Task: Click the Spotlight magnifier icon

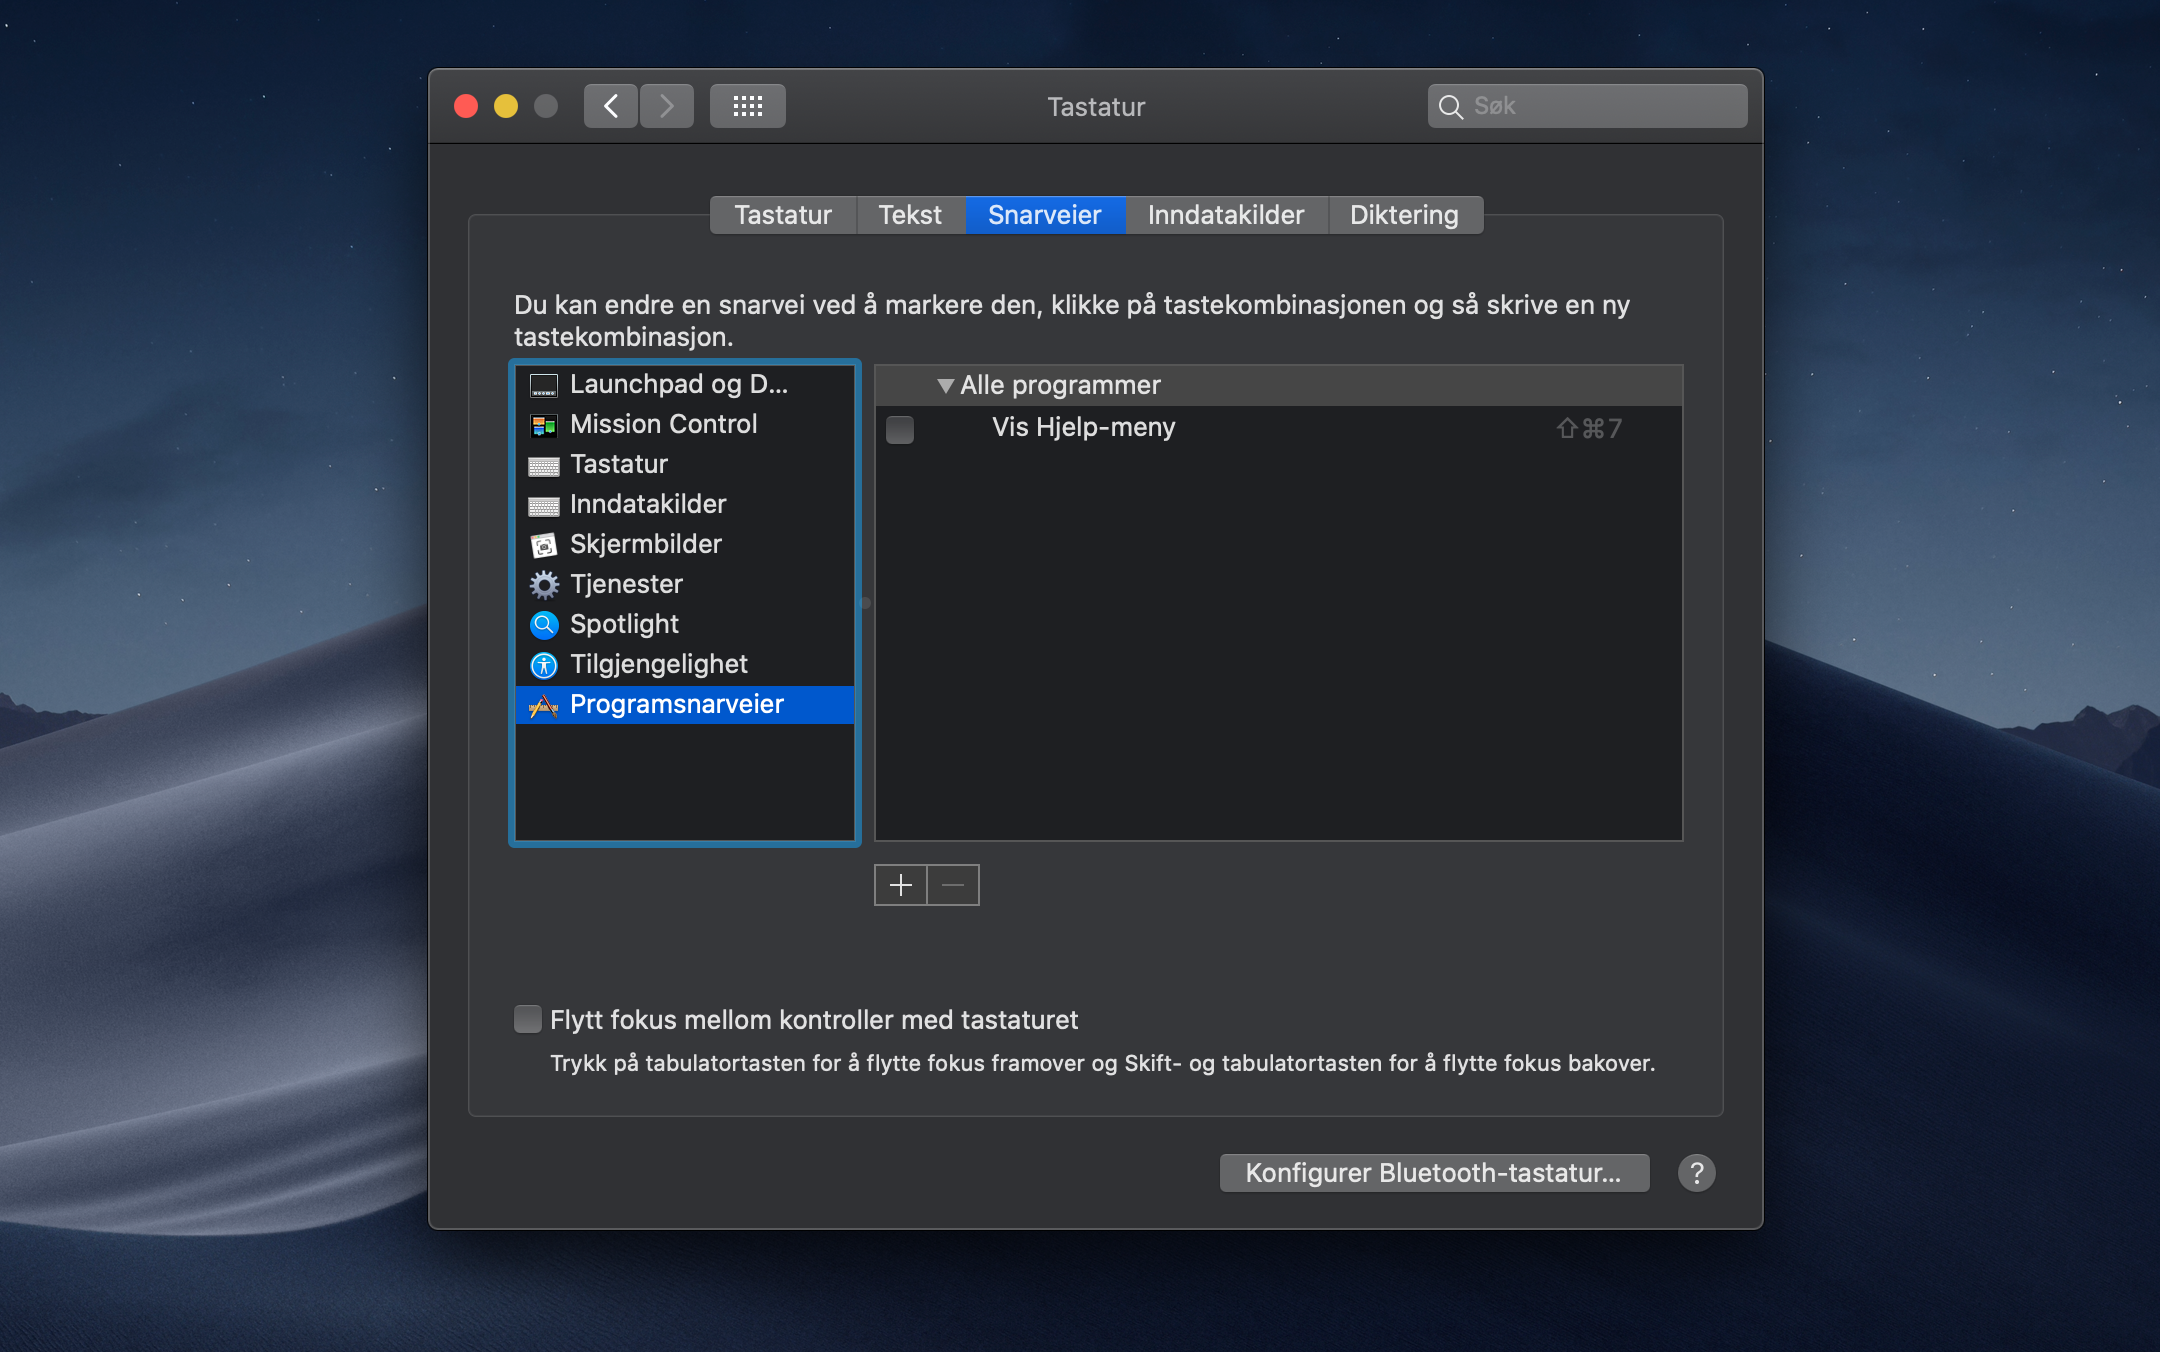Action: click(x=543, y=625)
